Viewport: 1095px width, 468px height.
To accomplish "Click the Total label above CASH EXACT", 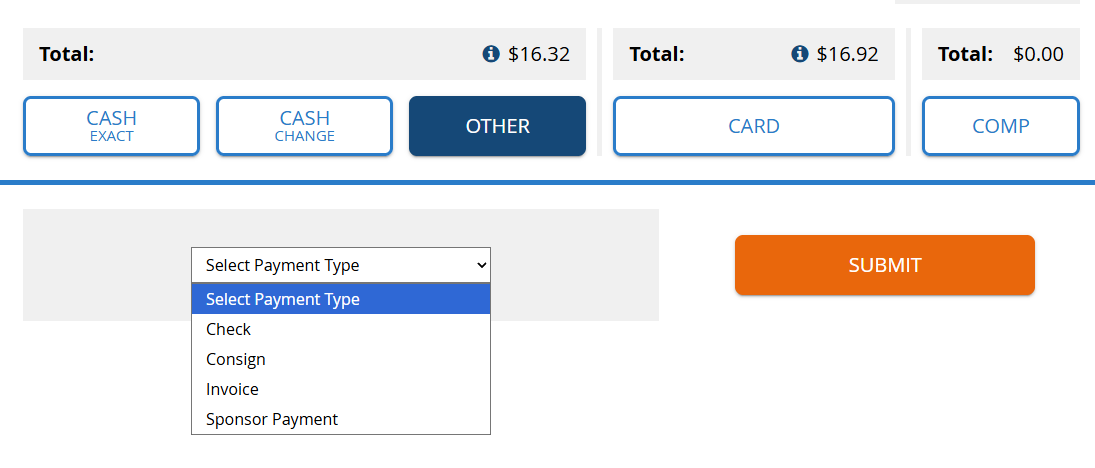I will [x=66, y=54].
